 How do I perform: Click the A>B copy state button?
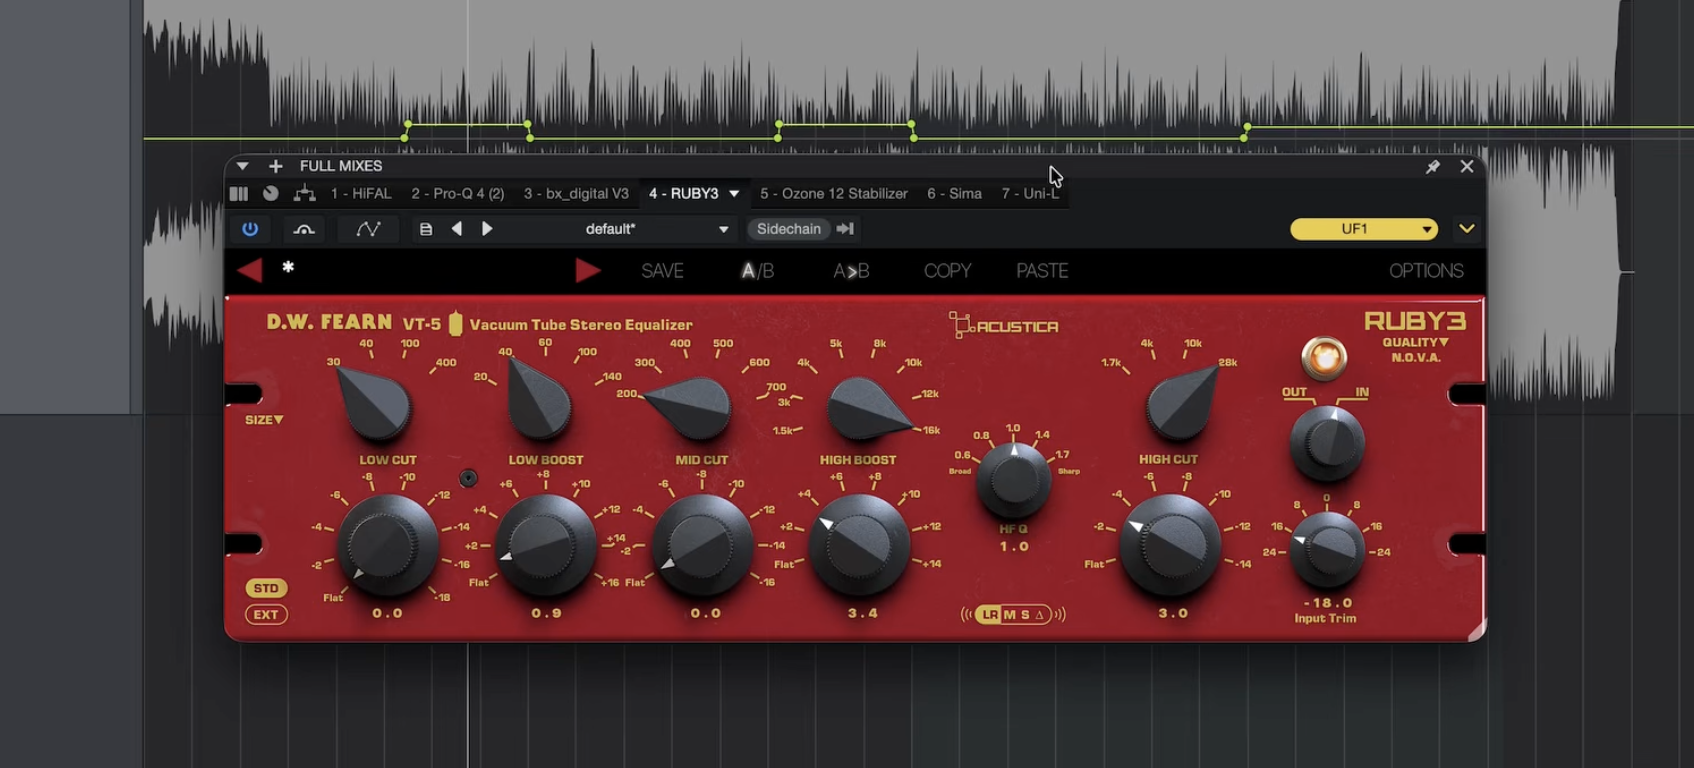point(851,271)
